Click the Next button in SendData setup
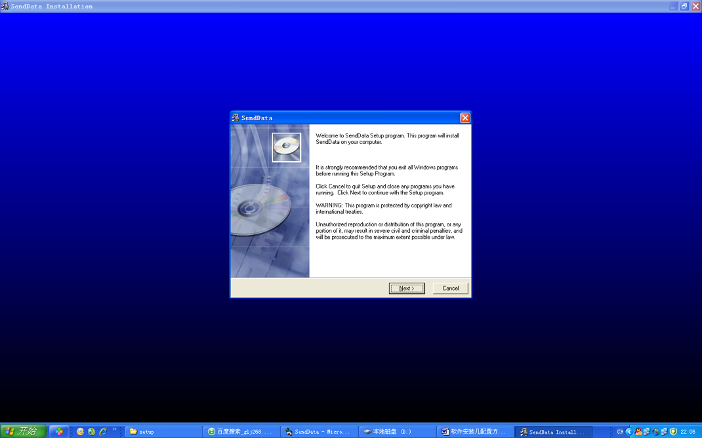Image resolution: width=702 pixels, height=438 pixels. [x=407, y=288]
